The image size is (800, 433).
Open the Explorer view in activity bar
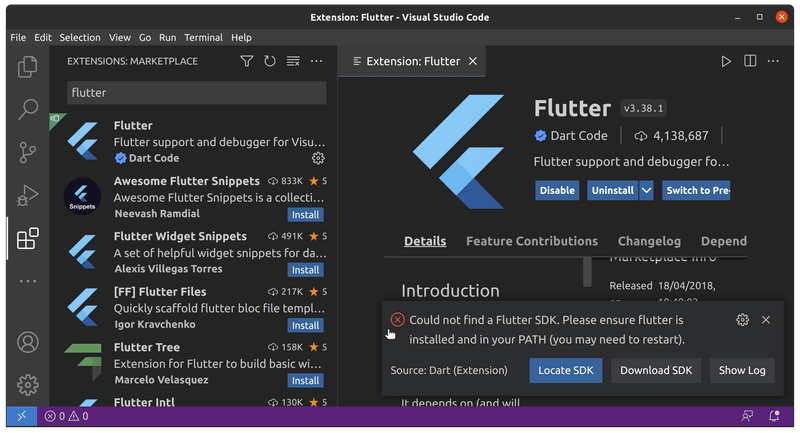28,67
